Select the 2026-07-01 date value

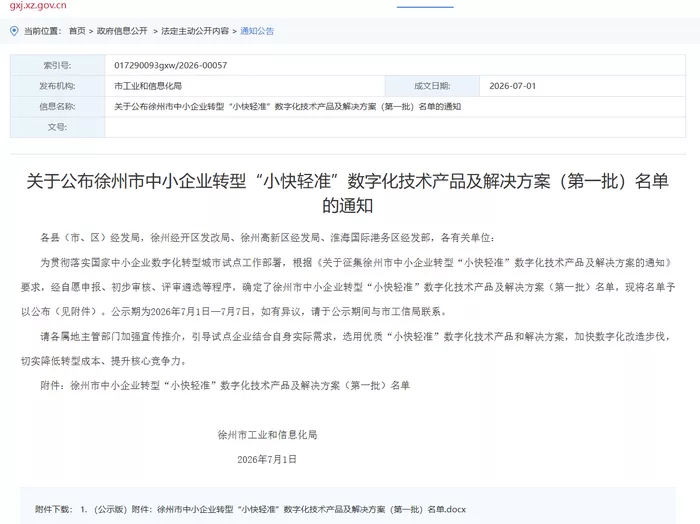[x=512, y=86]
